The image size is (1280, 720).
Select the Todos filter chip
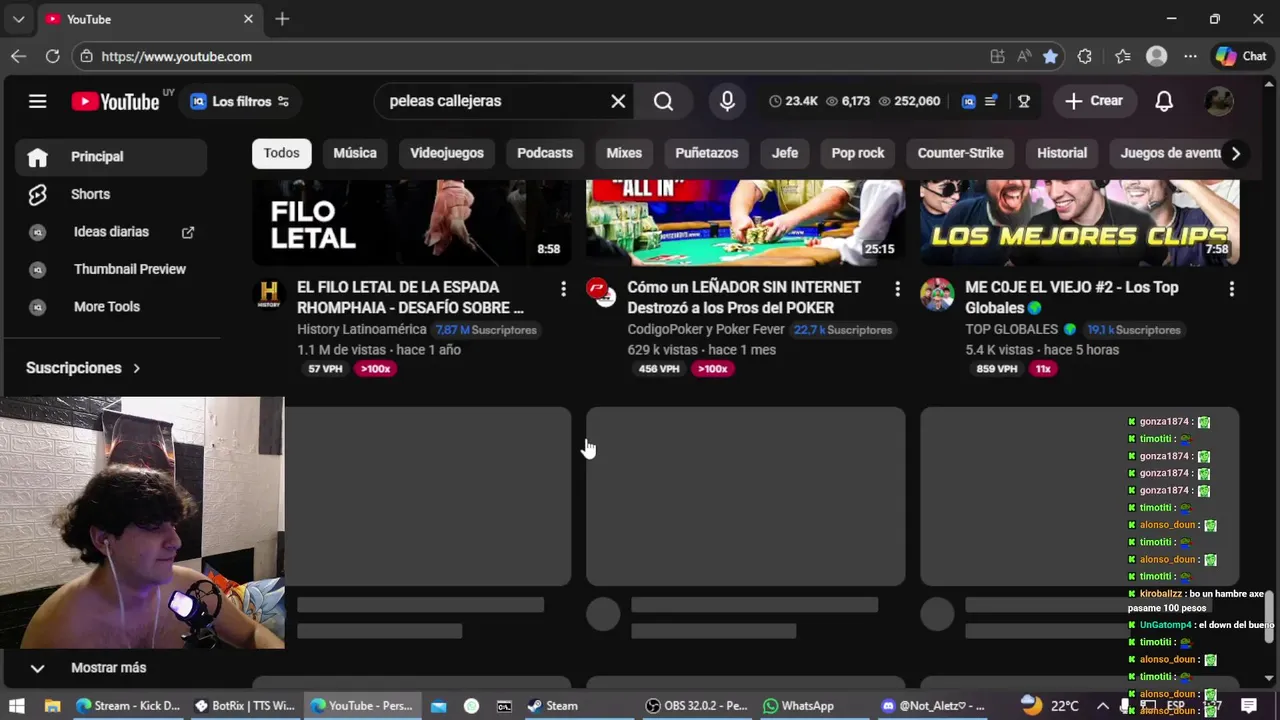click(x=281, y=153)
